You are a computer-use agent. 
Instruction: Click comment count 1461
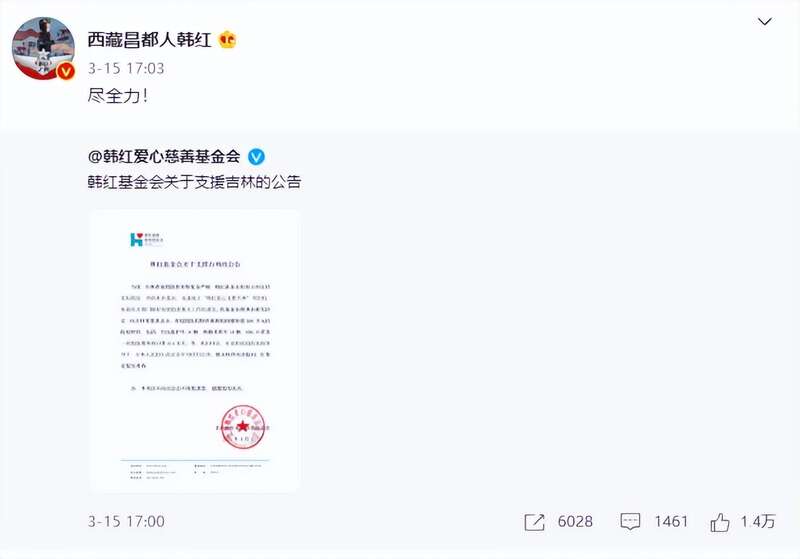click(x=671, y=521)
